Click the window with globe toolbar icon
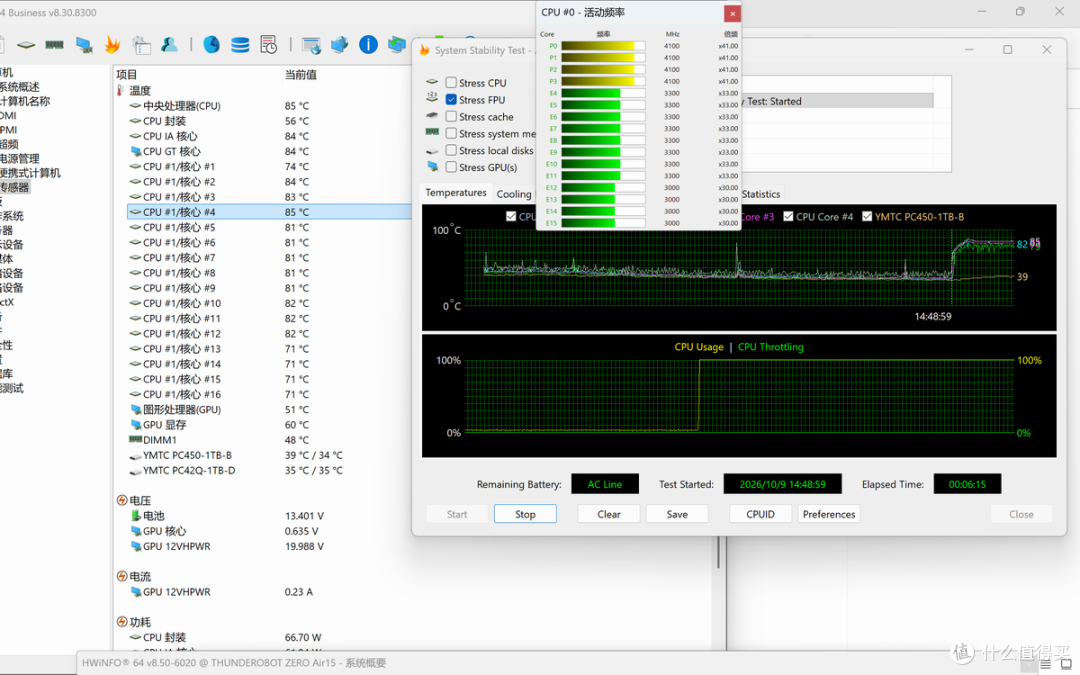 tap(311, 45)
